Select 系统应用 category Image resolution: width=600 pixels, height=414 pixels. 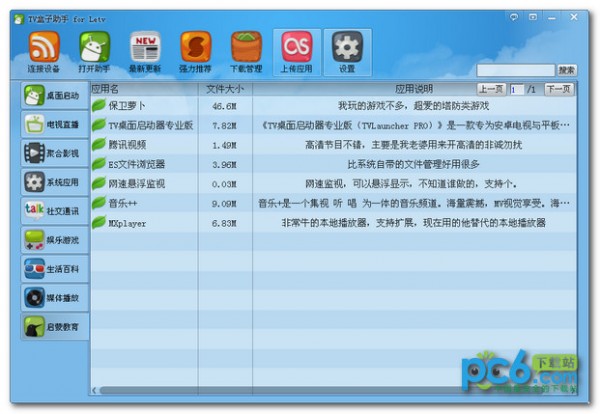[x=55, y=182]
